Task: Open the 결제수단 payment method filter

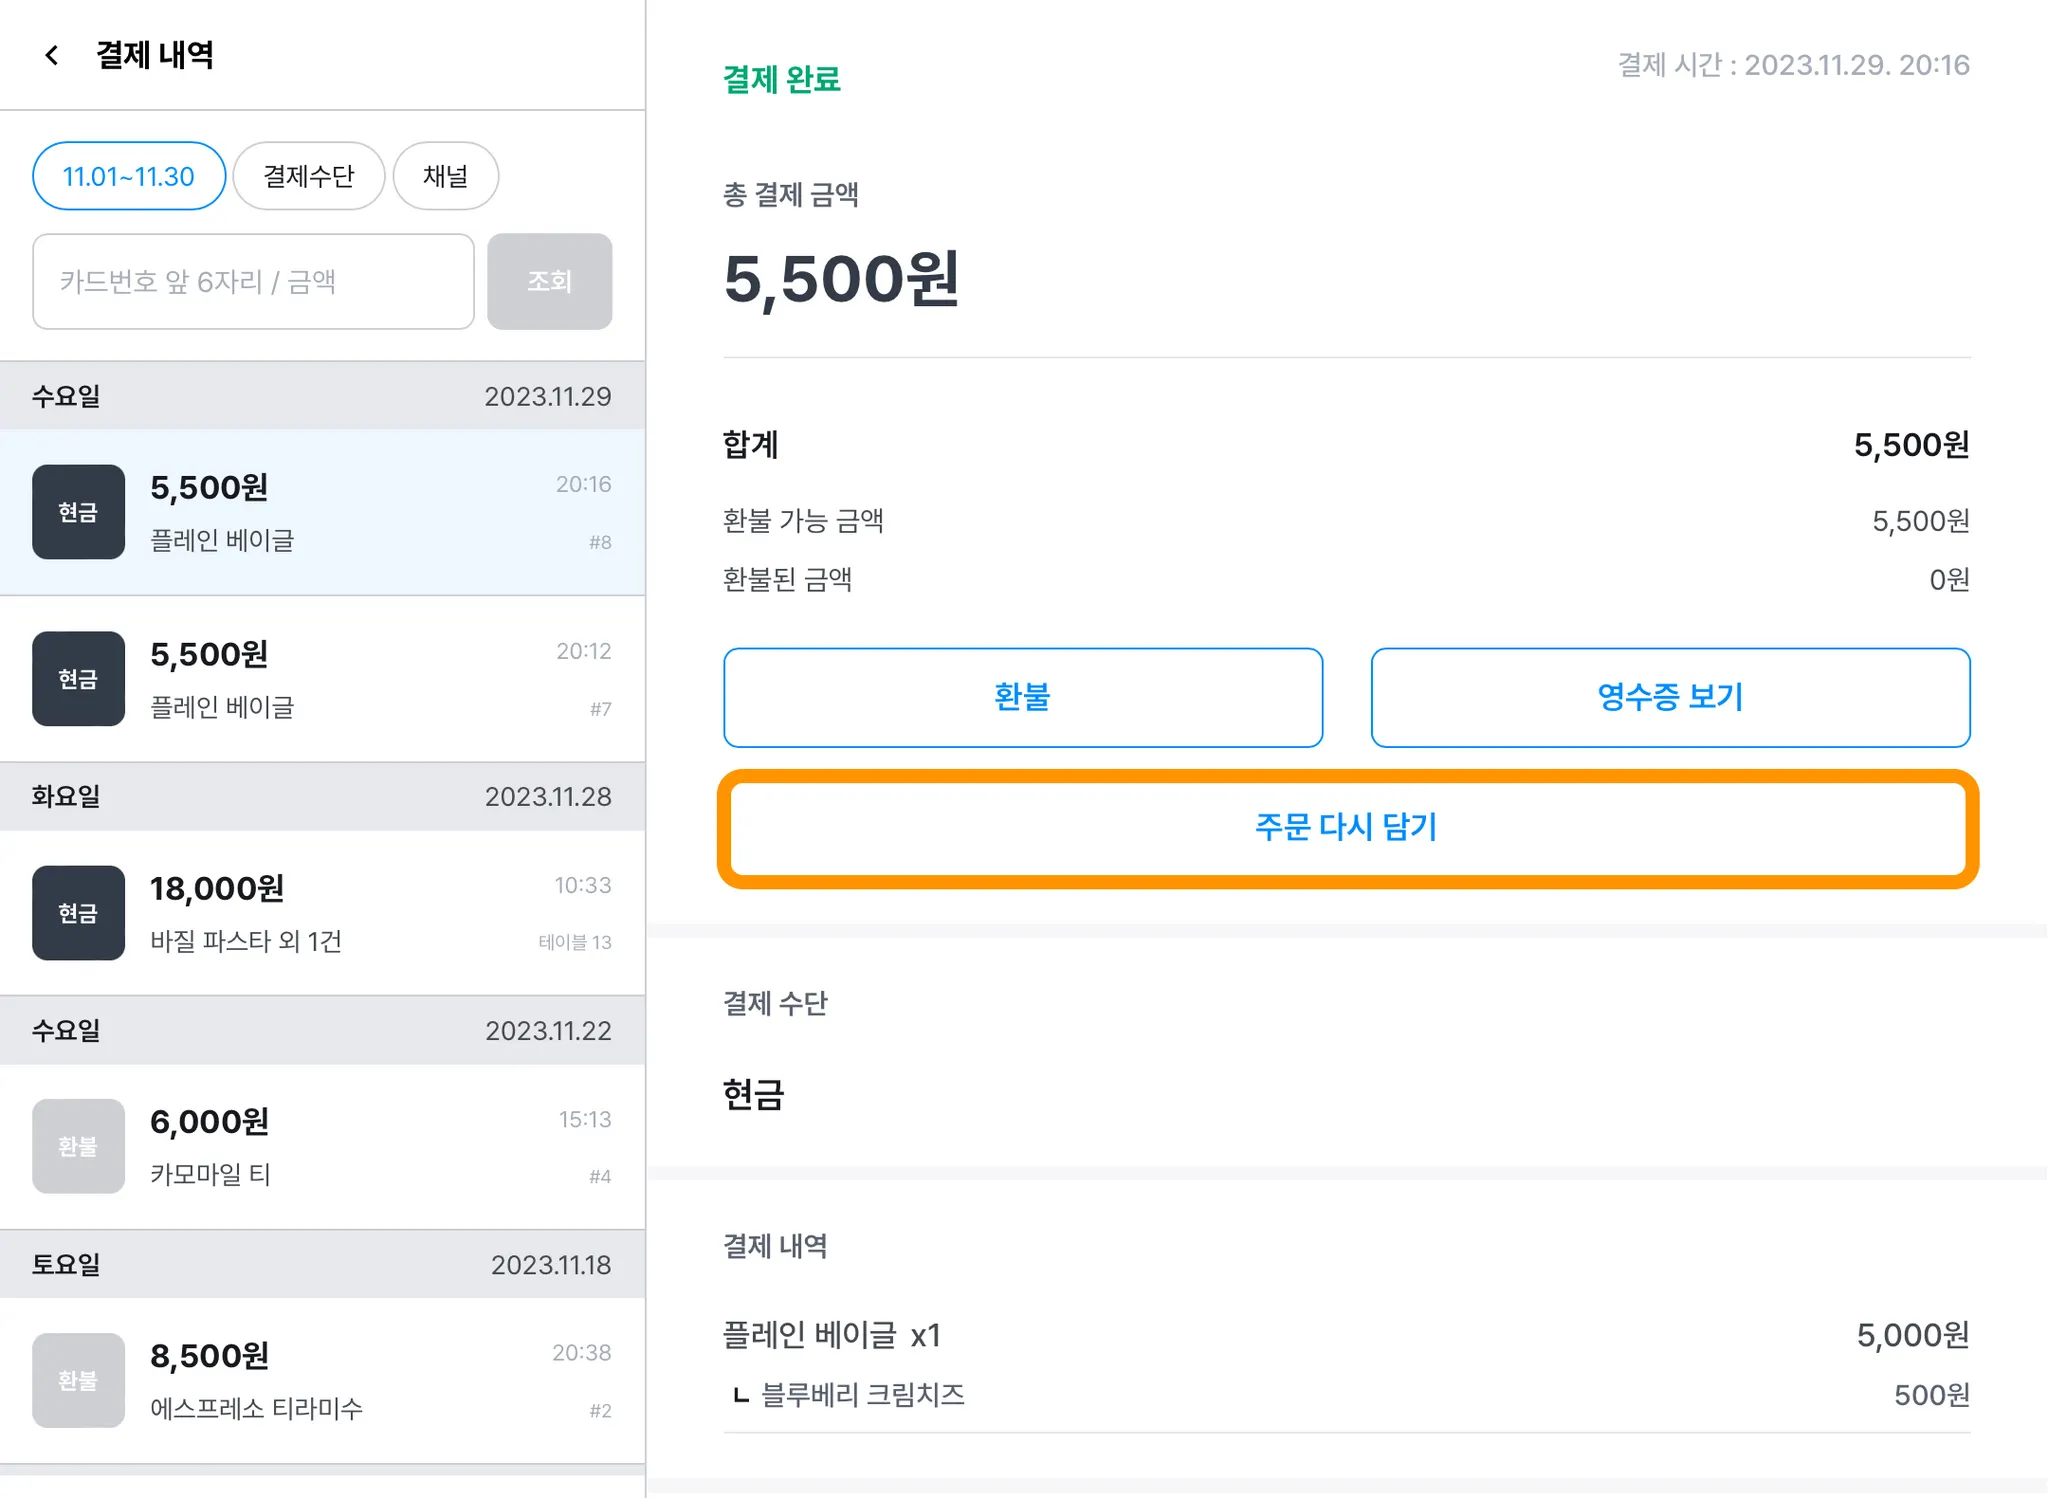Action: tap(308, 176)
